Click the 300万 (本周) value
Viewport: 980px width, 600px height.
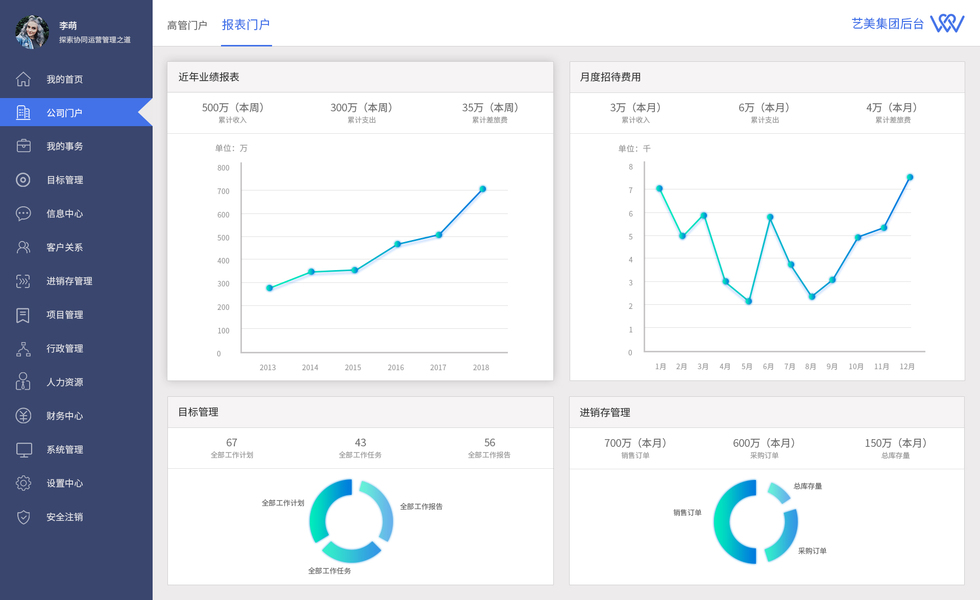(361, 108)
